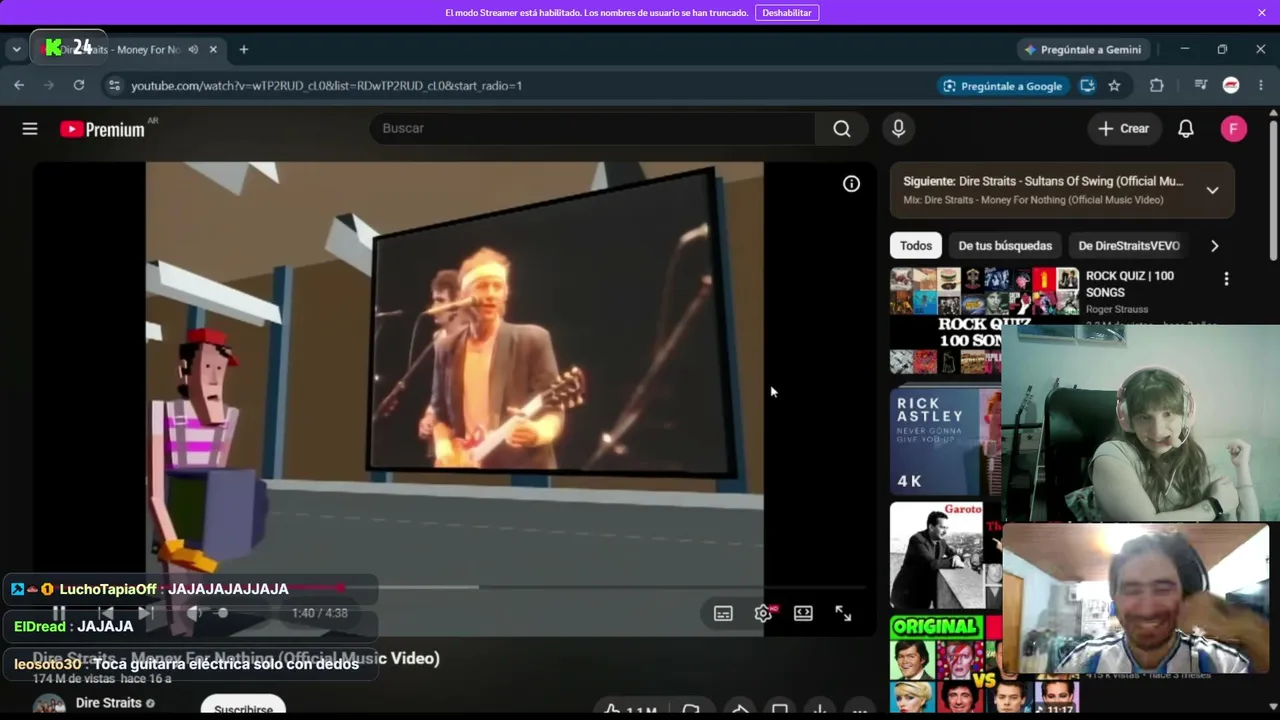Subscribe with the Suscribirse button
This screenshot has width=1280, height=720.
pos(243,708)
